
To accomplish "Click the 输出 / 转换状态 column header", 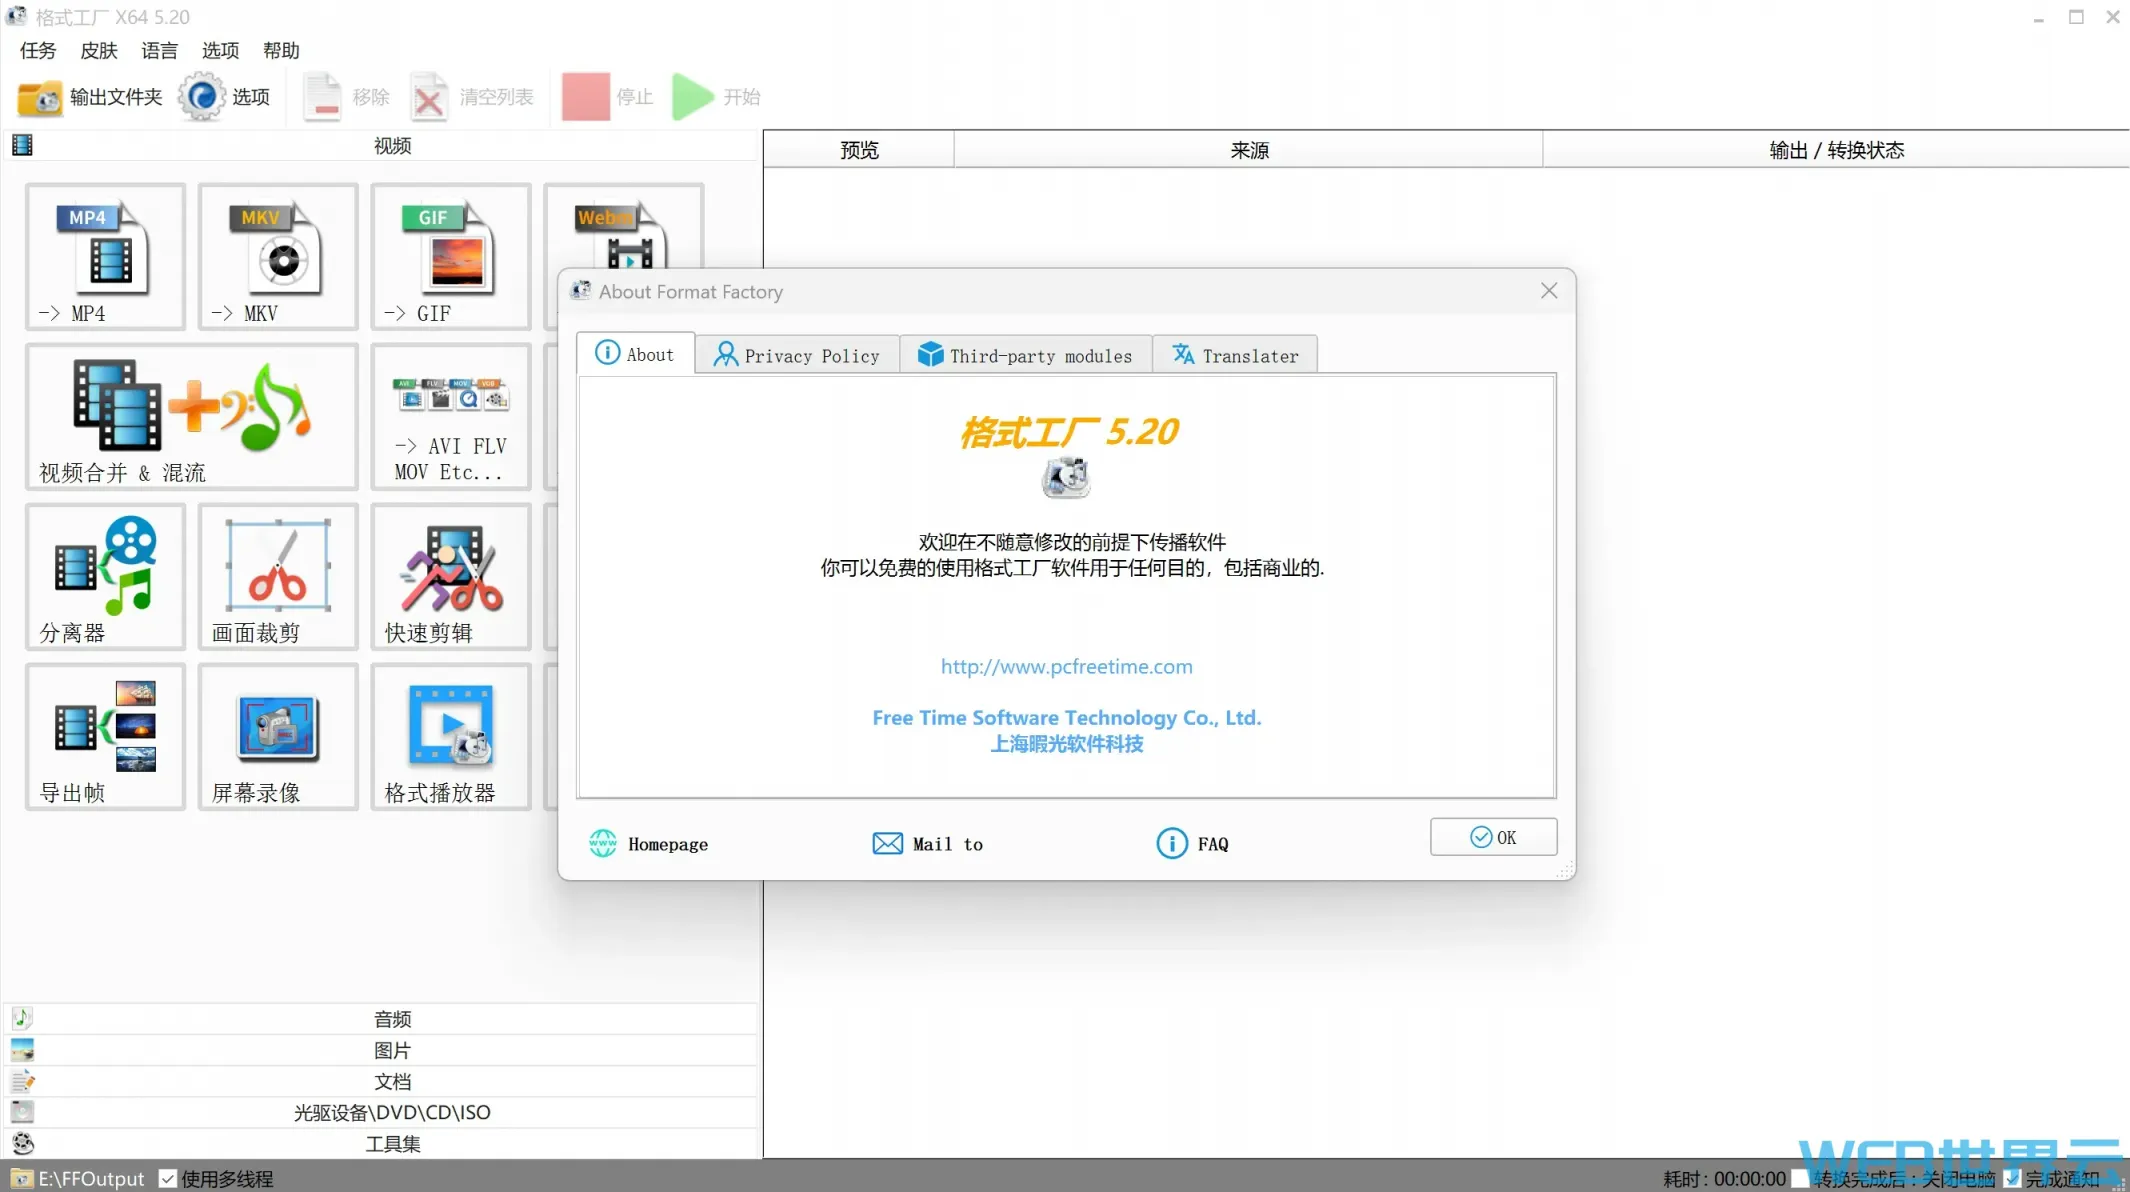I will coord(1836,150).
